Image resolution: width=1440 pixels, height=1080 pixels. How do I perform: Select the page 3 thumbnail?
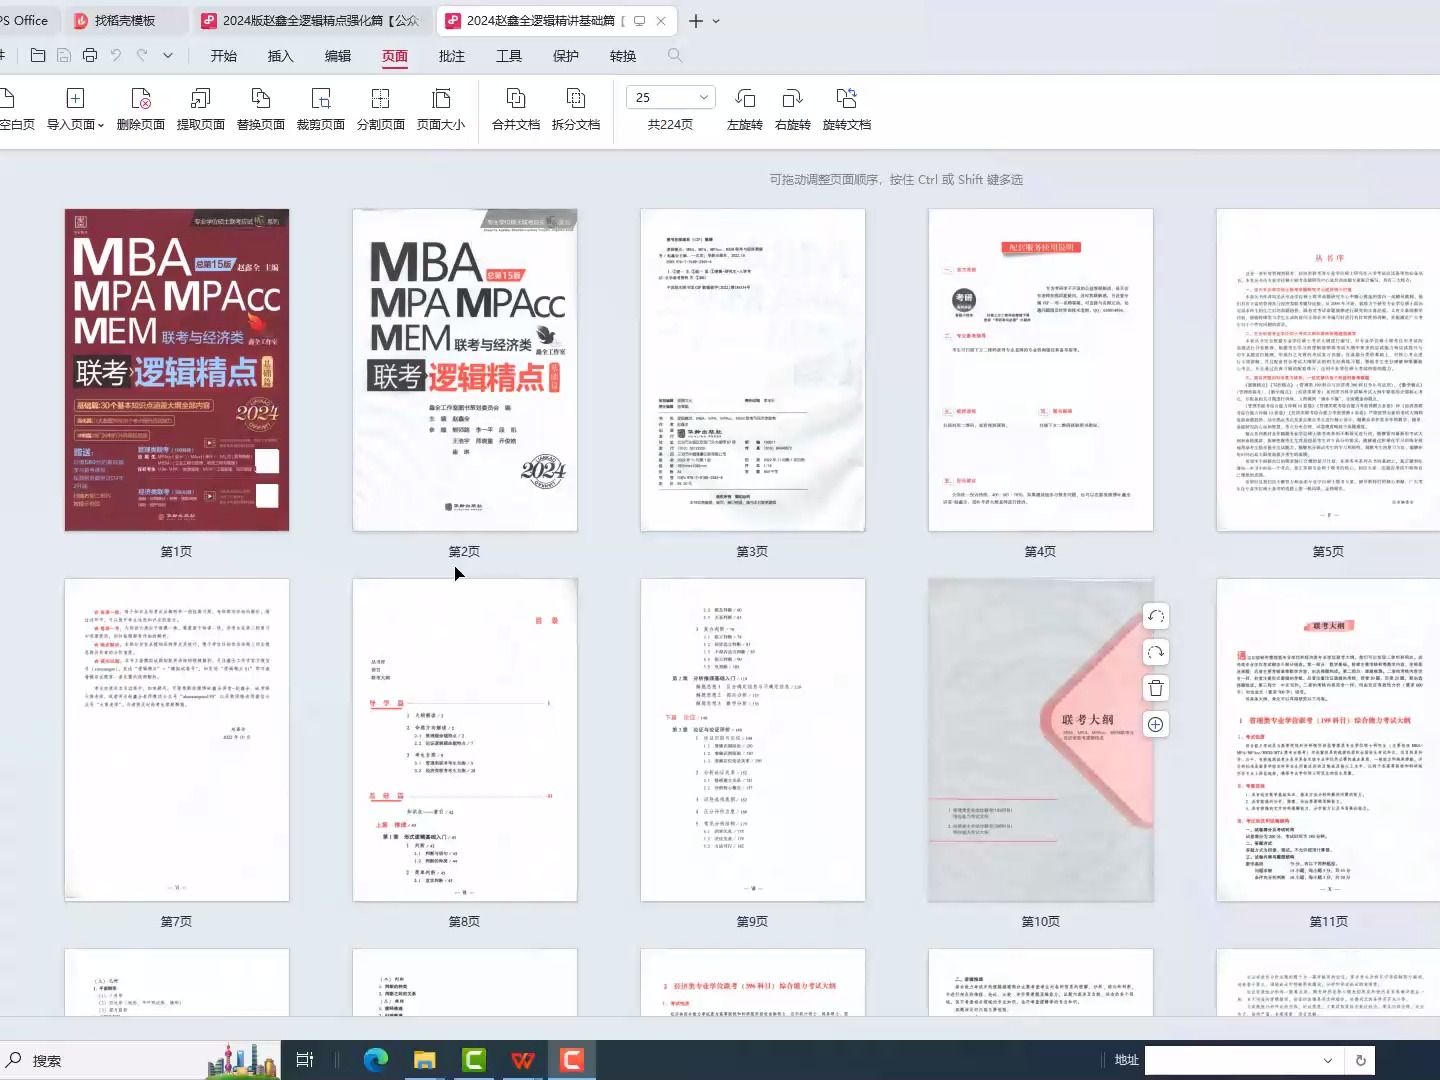(x=753, y=370)
